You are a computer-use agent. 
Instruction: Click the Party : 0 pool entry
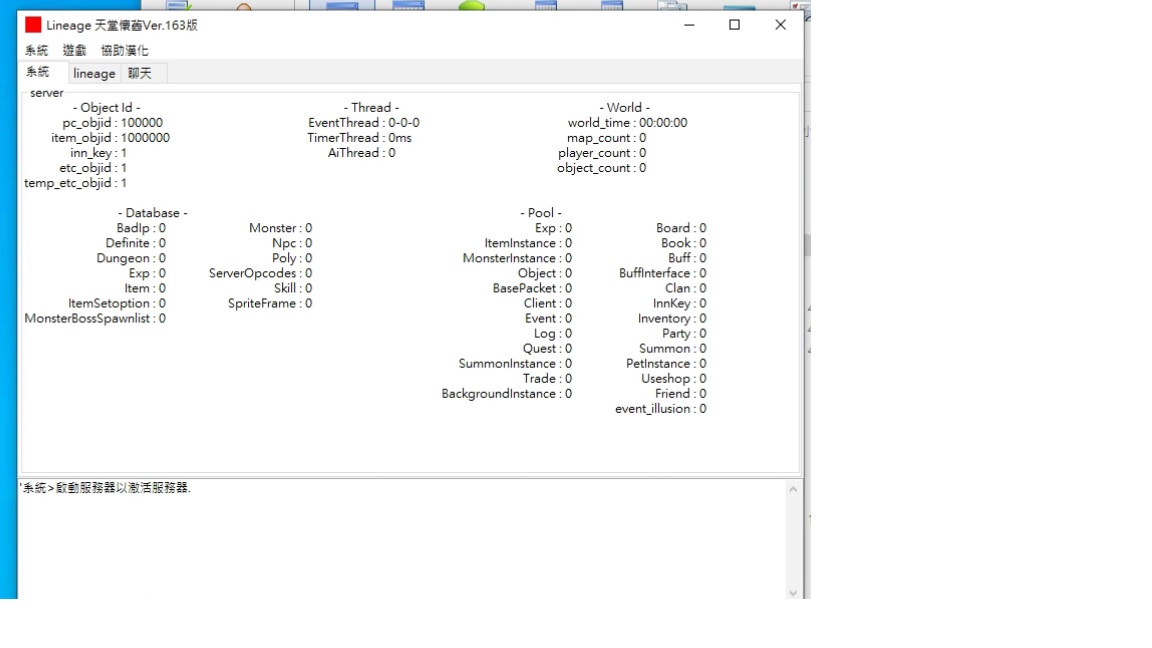click(x=684, y=334)
